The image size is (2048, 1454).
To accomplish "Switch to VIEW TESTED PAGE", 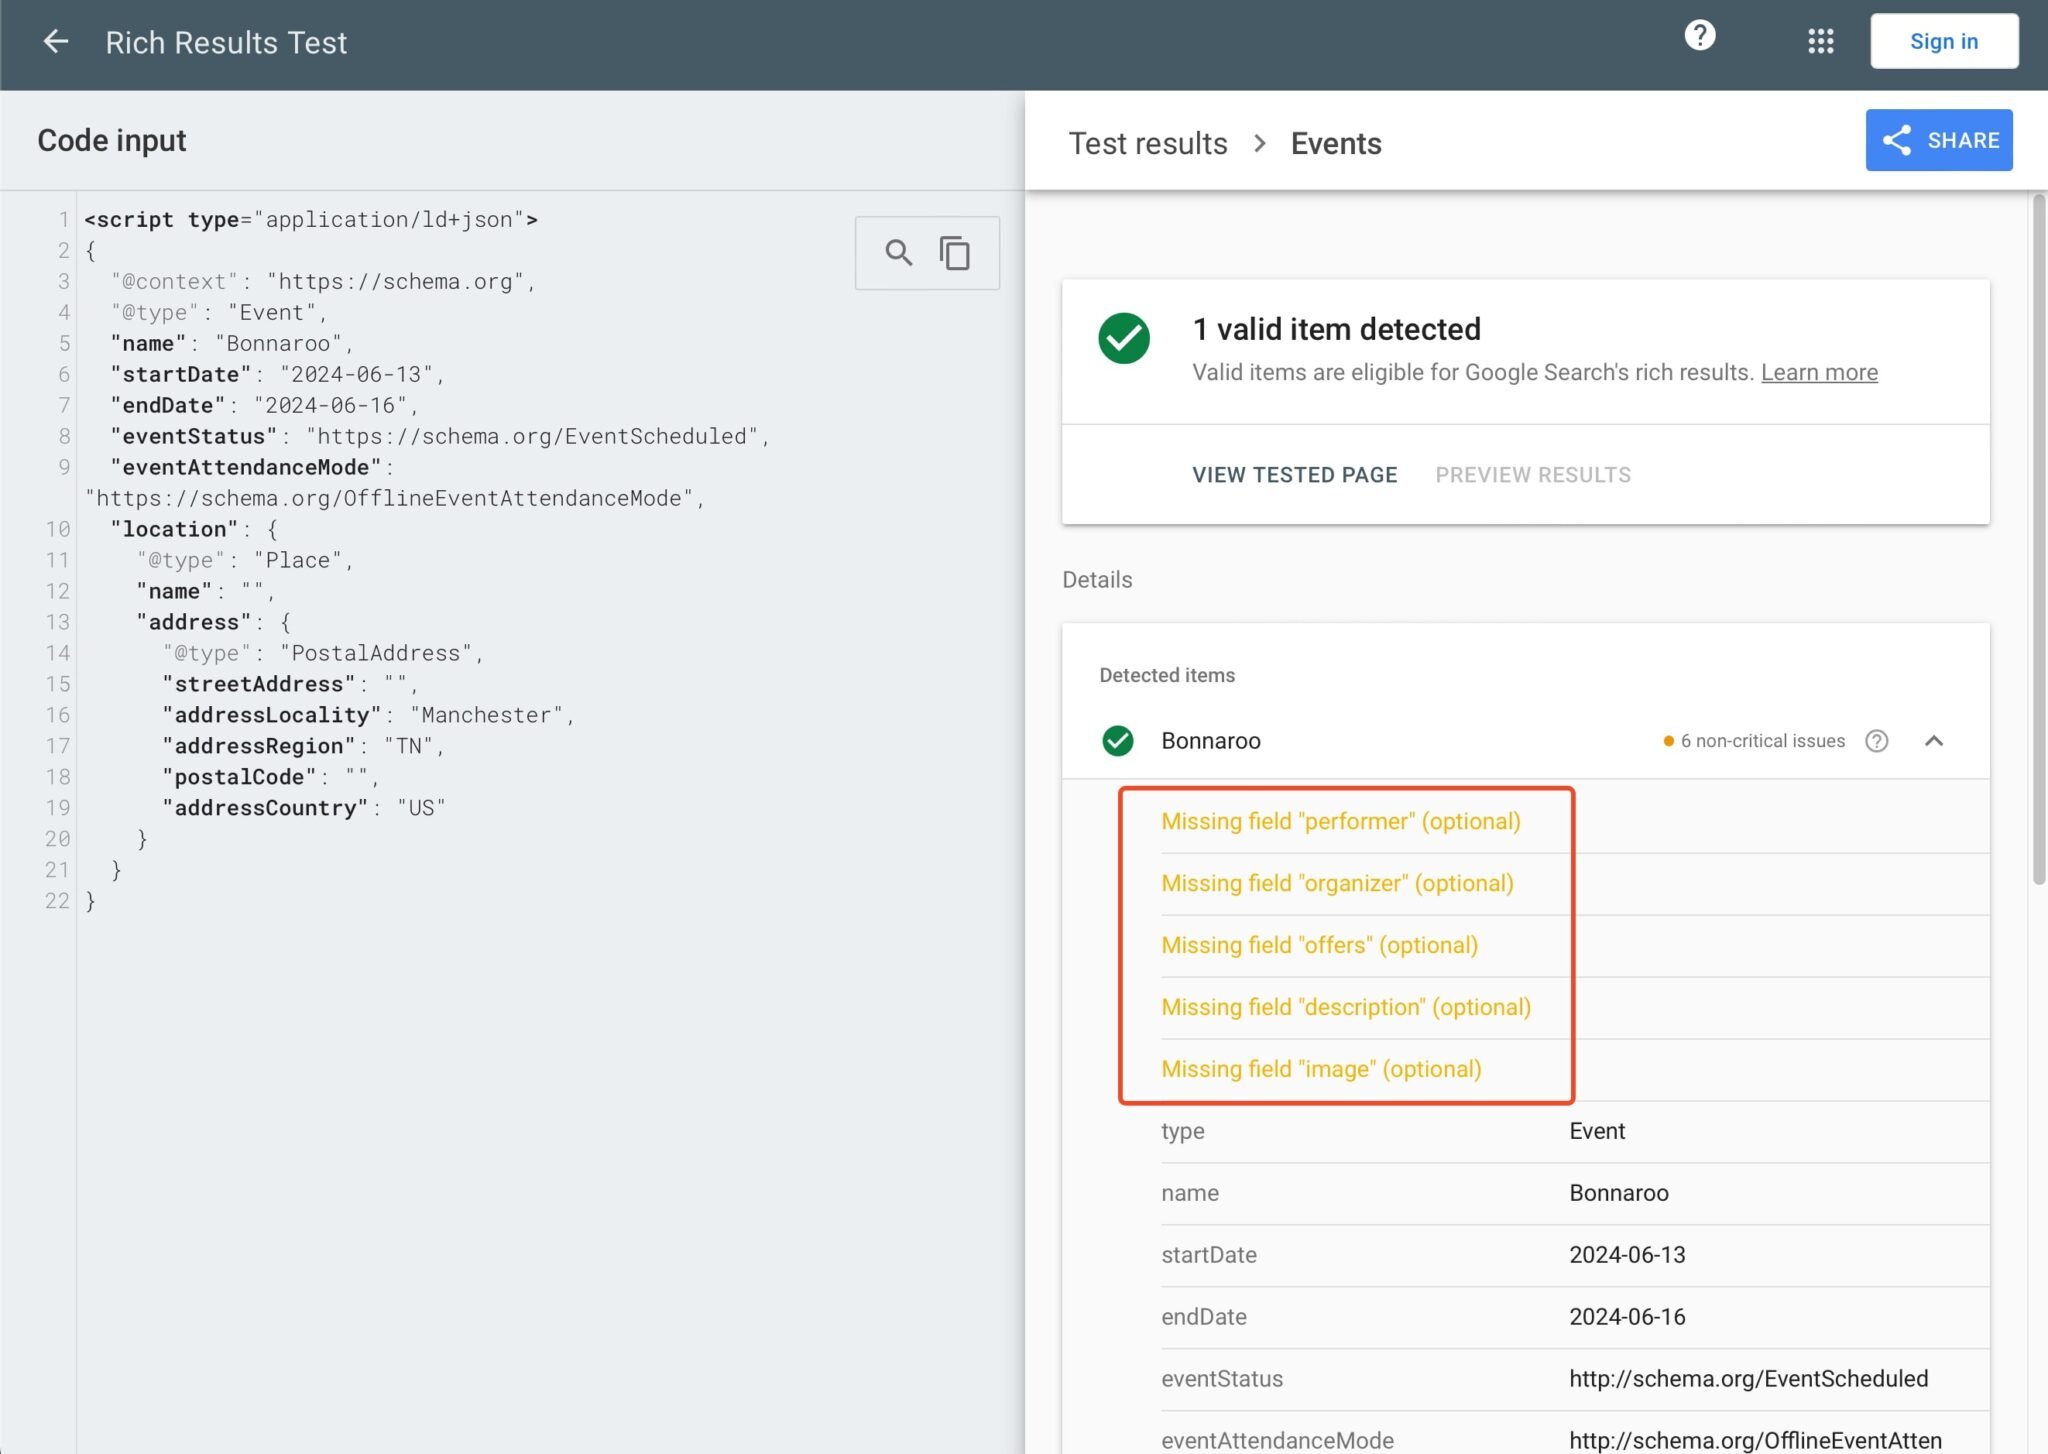I will pos(1294,474).
